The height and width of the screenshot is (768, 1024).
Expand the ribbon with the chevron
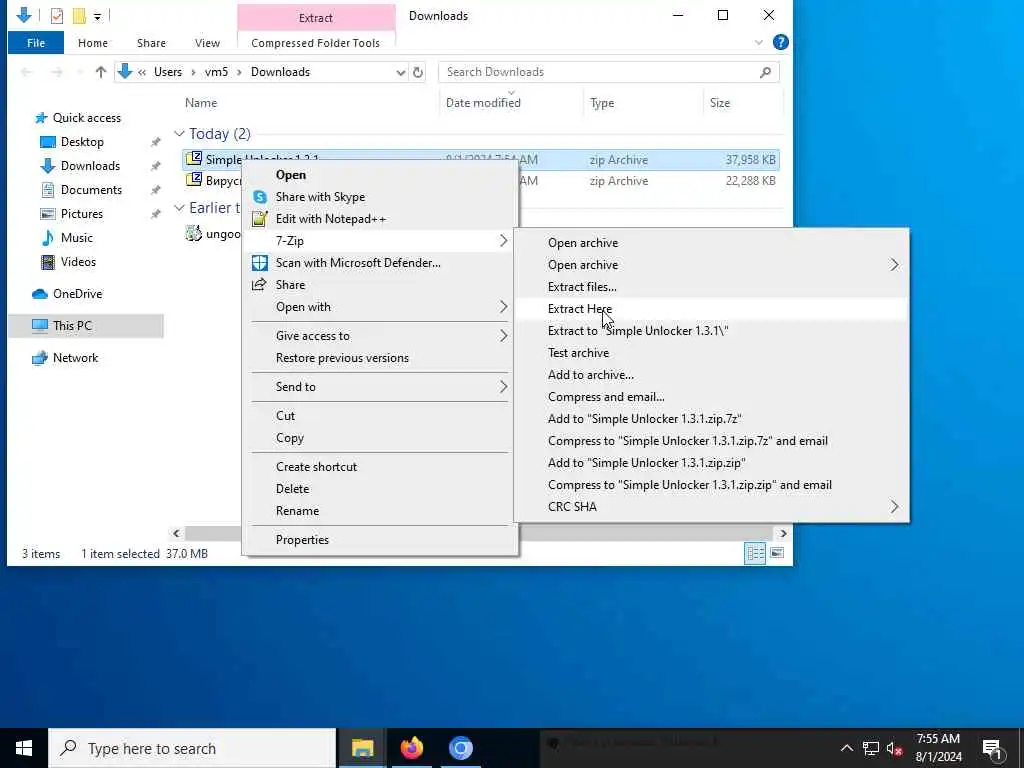(x=758, y=42)
